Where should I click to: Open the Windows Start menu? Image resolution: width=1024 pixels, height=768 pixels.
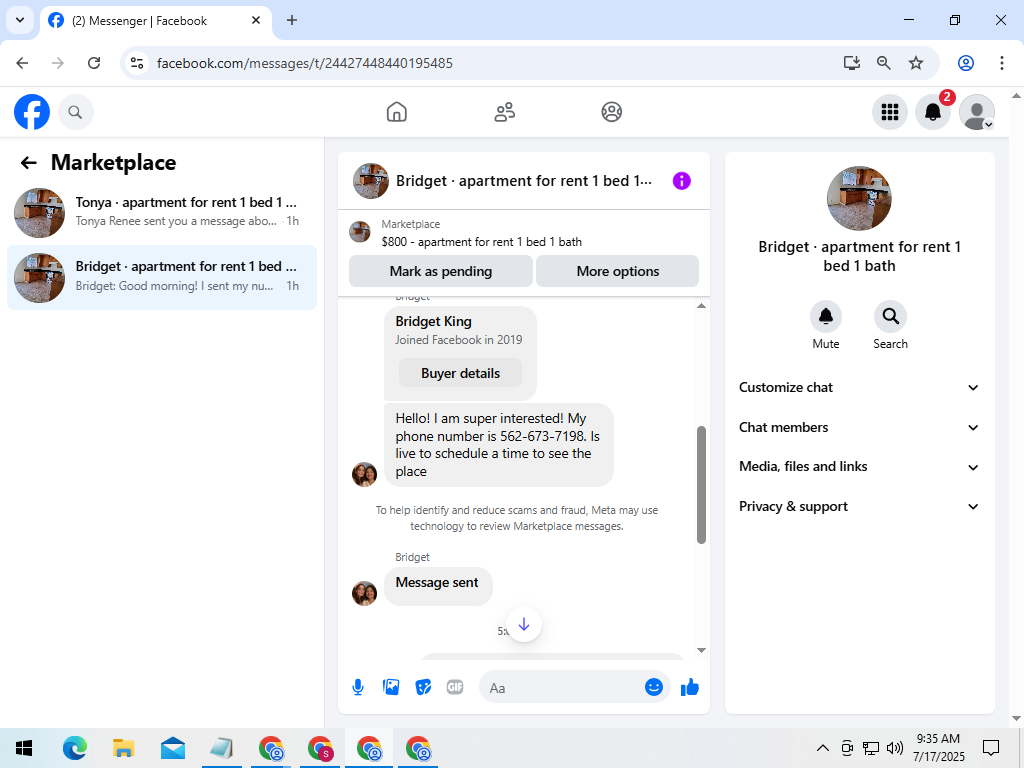[24, 748]
